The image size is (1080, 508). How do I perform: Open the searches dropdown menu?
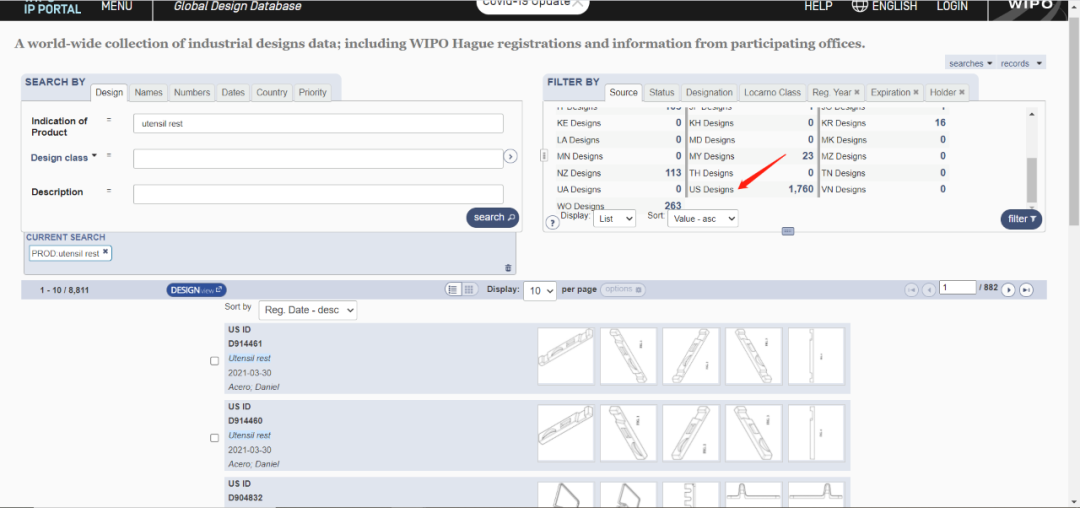[x=970, y=63]
